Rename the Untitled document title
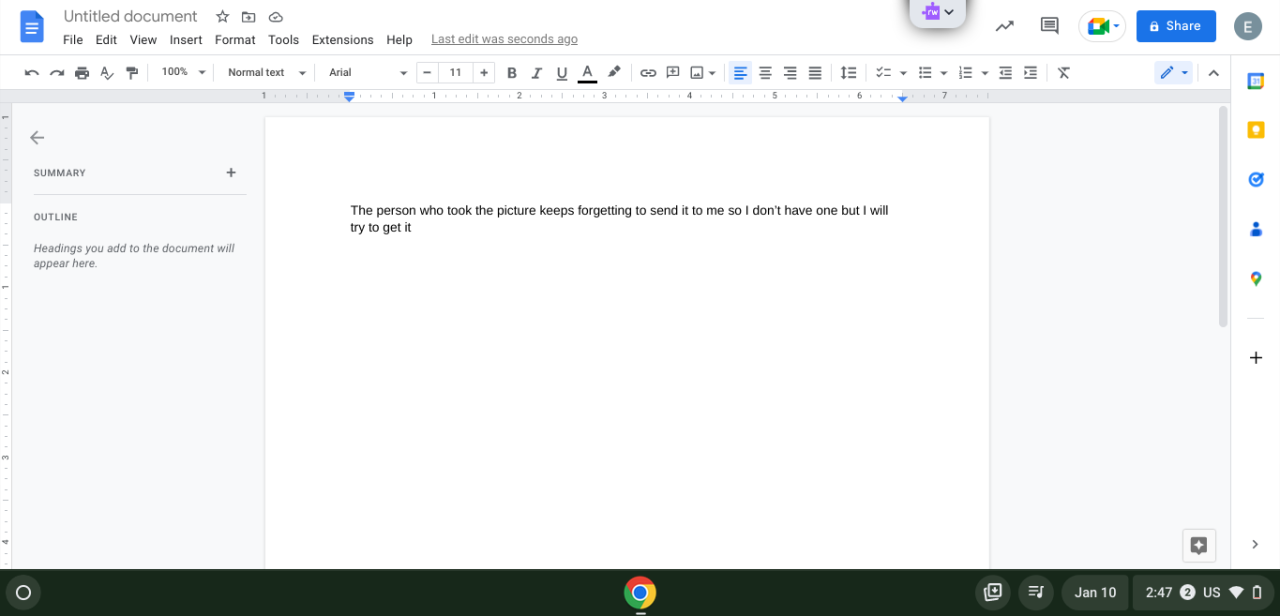The height and width of the screenshot is (616, 1280). [130, 16]
